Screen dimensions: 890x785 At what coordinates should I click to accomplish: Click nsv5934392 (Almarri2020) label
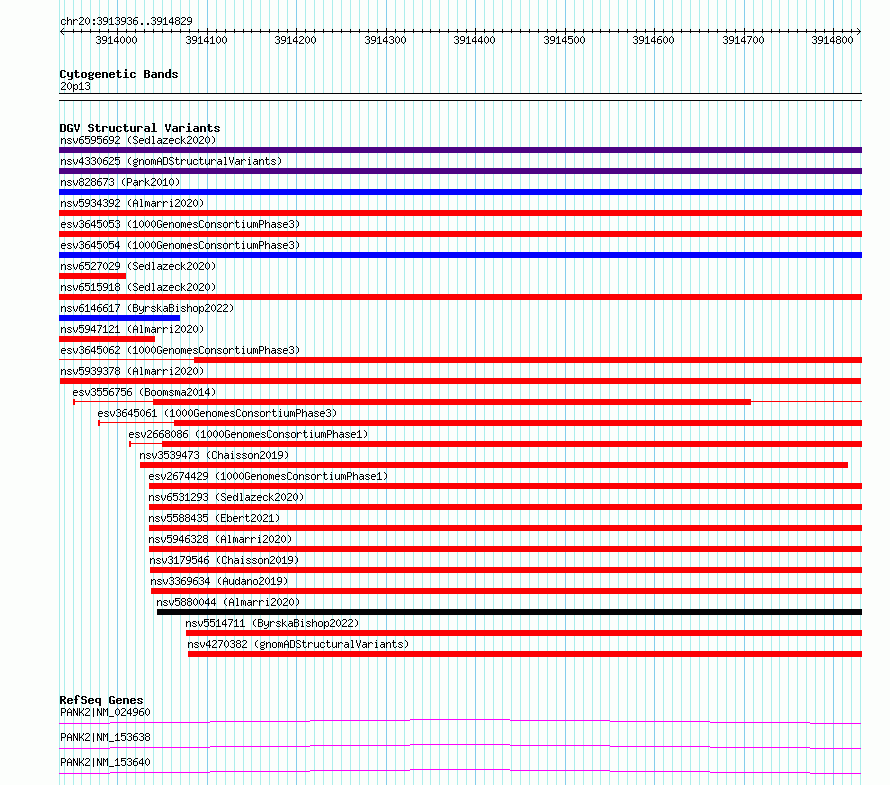pyautogui.click(x=132, y=203)
